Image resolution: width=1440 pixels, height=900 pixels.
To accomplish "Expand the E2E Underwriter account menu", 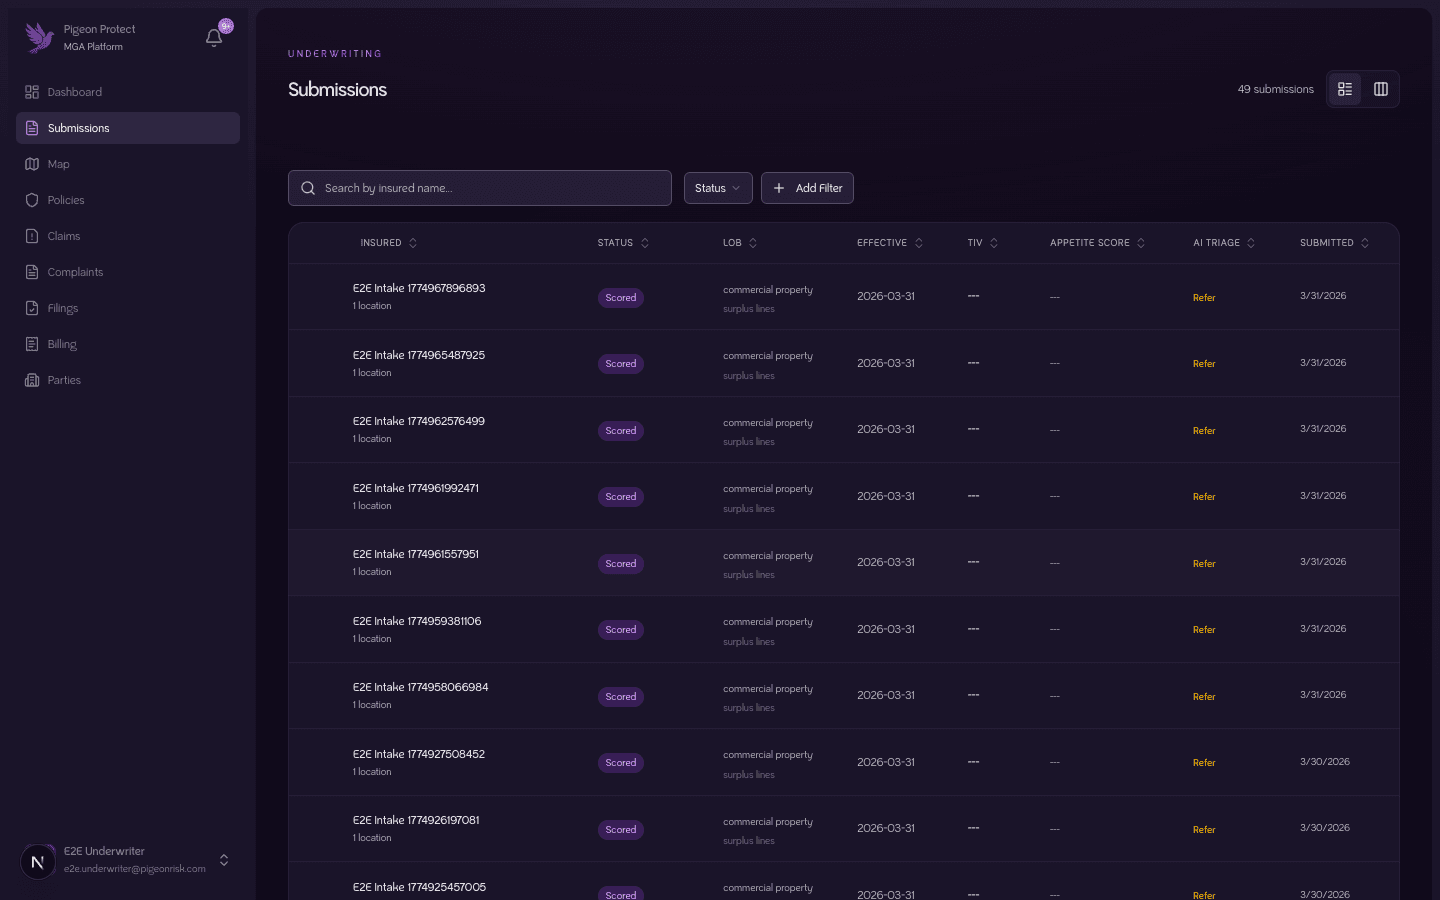I will [x=224, y=860].
